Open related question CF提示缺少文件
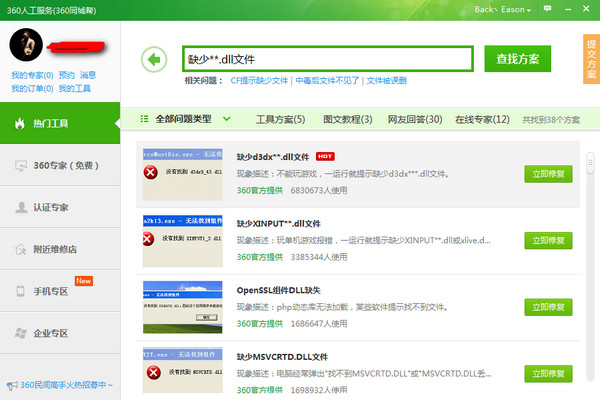Image resolution: width=600 pixels, height=400 pixels. click(x=259, y=80)
